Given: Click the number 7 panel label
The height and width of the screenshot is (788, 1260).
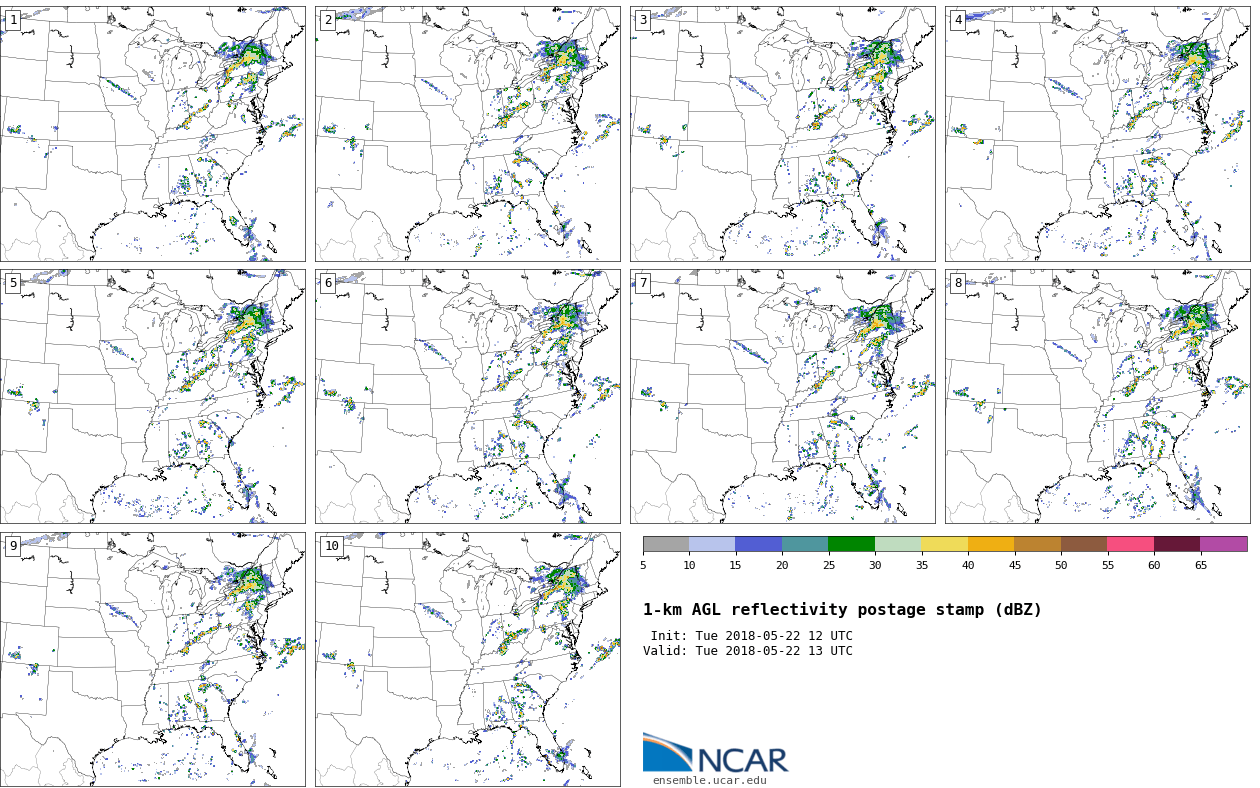Looking at the screenshot, I should [x=643, y=283].
